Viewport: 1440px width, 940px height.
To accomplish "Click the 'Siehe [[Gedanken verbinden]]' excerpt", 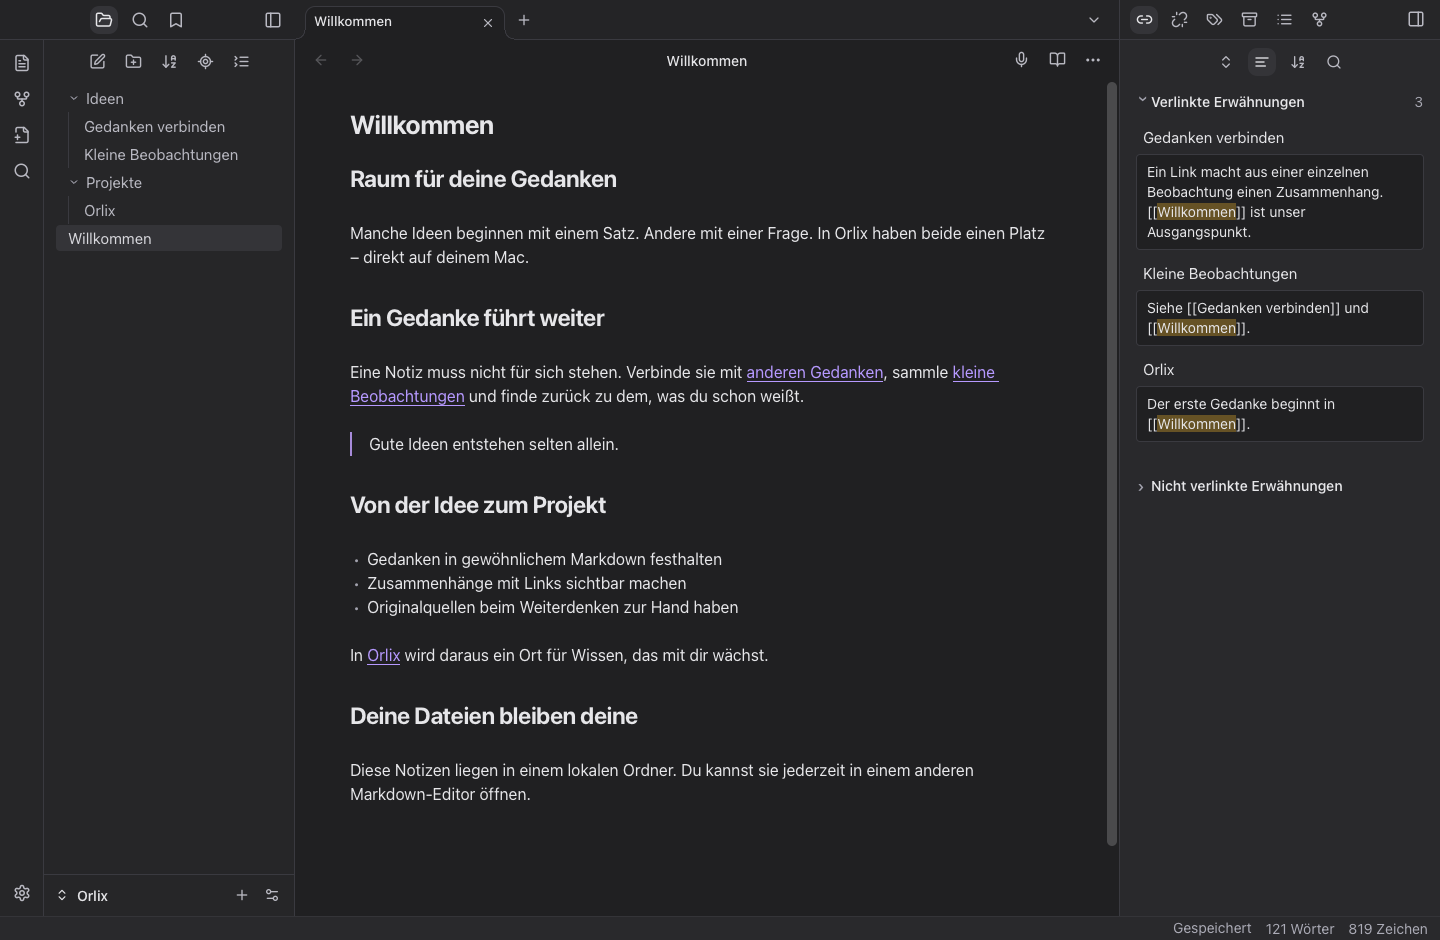I will click(x=1280, y=318).
